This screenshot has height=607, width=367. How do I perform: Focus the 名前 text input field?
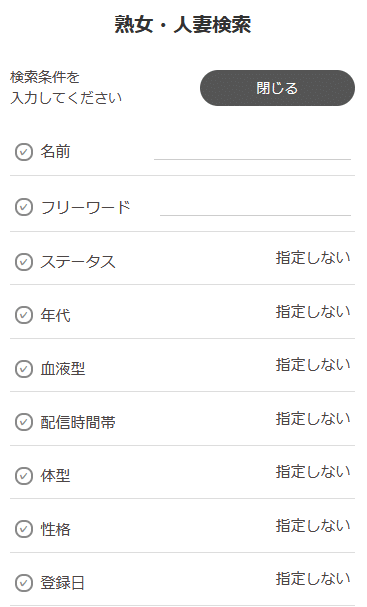[x=252, y=151]
